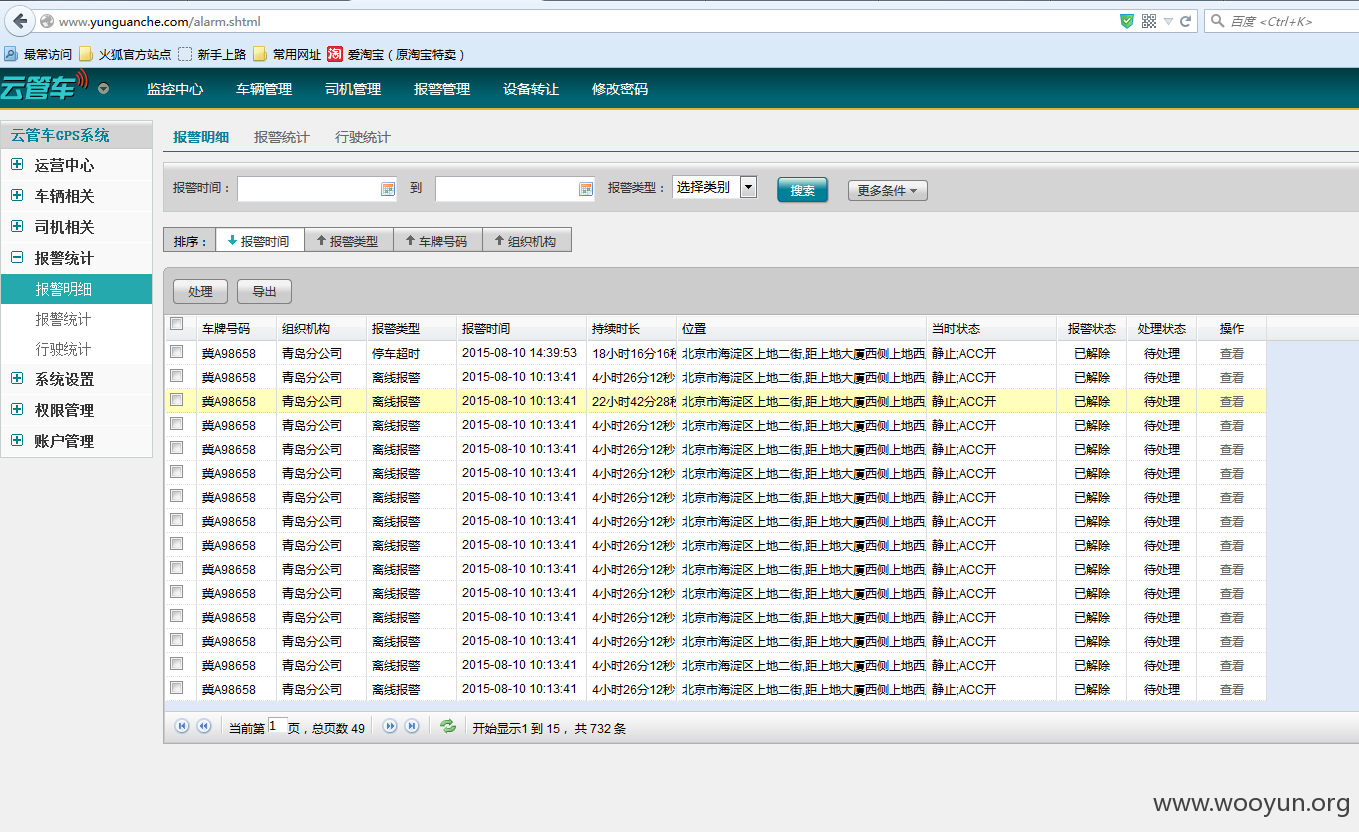Tick the select-all checkbox in table header
This screenshot has width=1359, height=832.
click(x=177, y=324)
